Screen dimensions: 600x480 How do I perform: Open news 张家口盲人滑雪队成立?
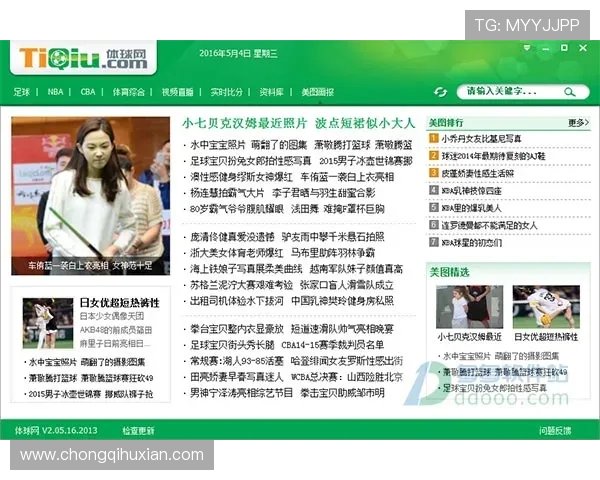[347, 285]
